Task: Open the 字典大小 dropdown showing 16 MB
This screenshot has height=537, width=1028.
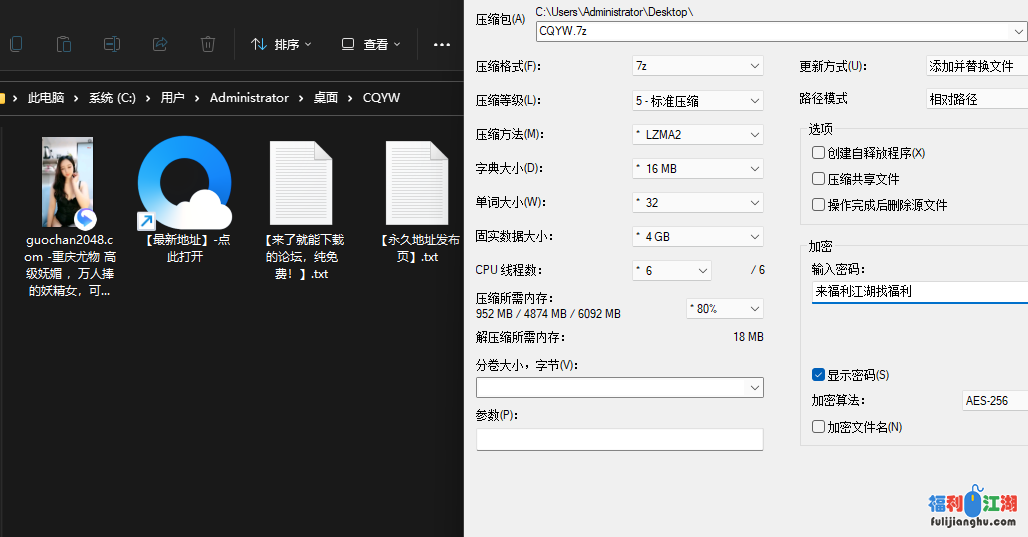Action: click(x=698, y=169)
